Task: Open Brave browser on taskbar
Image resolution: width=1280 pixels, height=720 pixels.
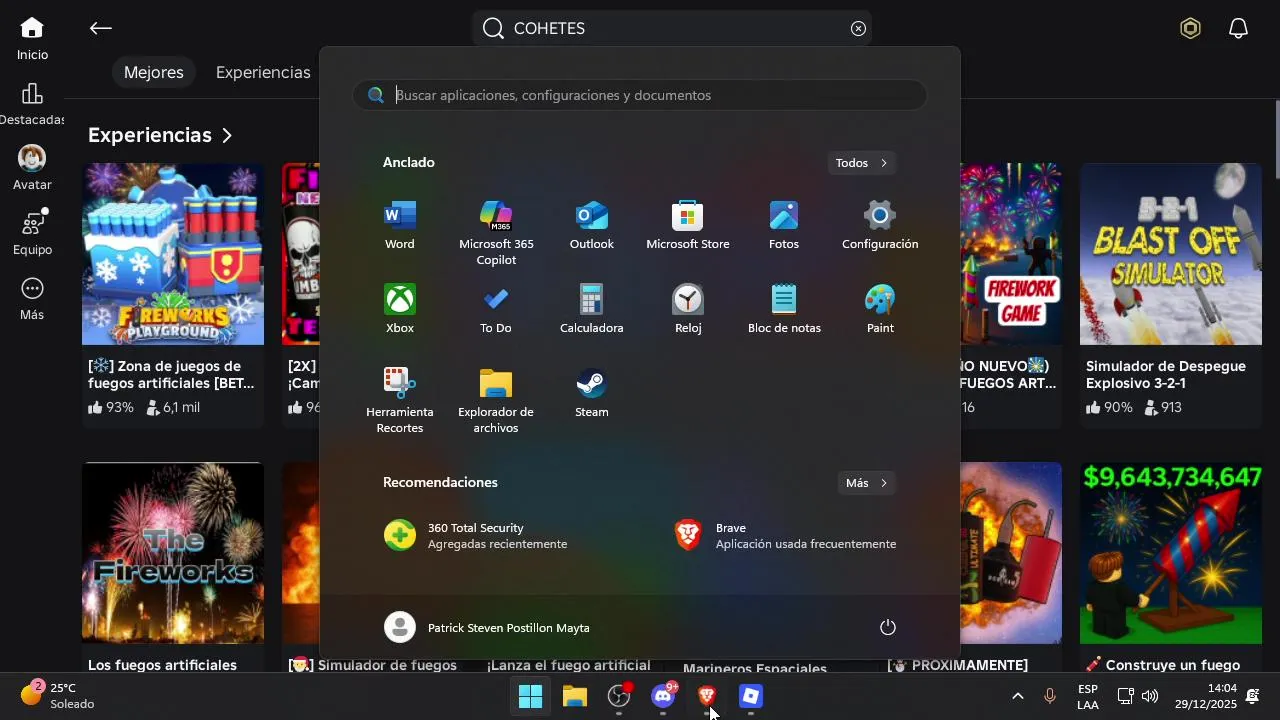Action: coord(707,696)
